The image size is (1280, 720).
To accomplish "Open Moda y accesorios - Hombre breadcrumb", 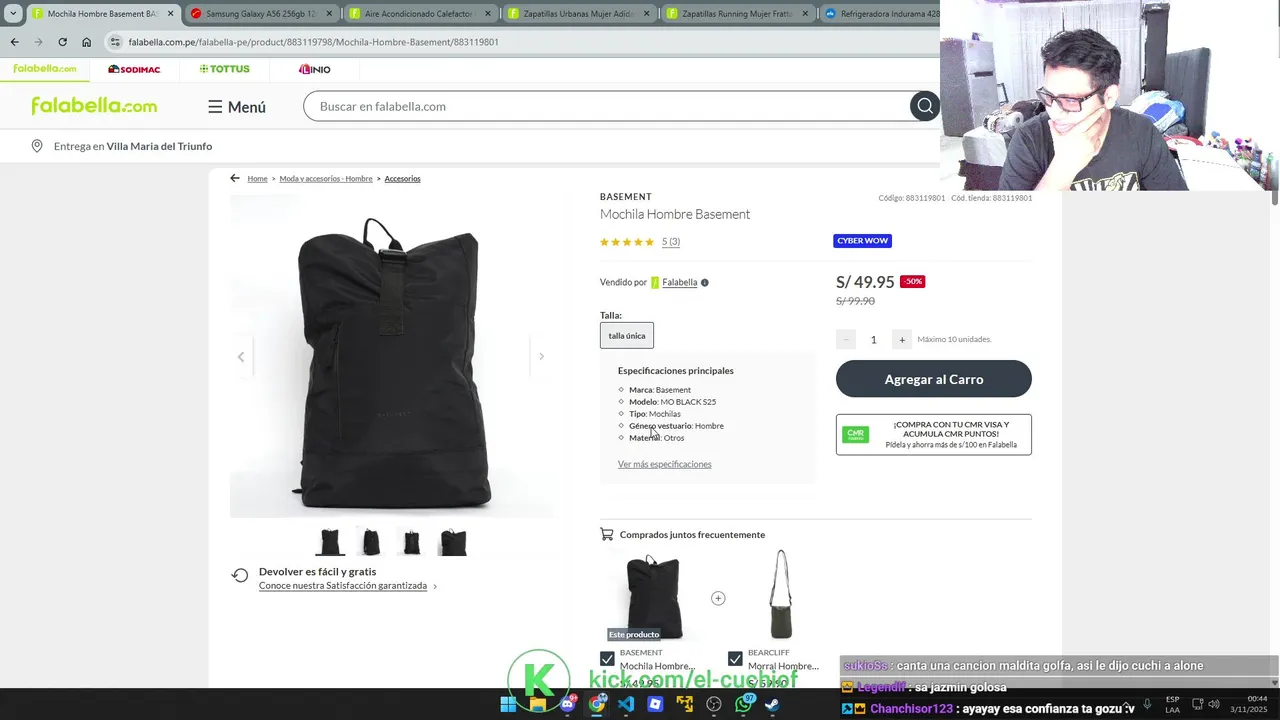I will click(326, 178).
